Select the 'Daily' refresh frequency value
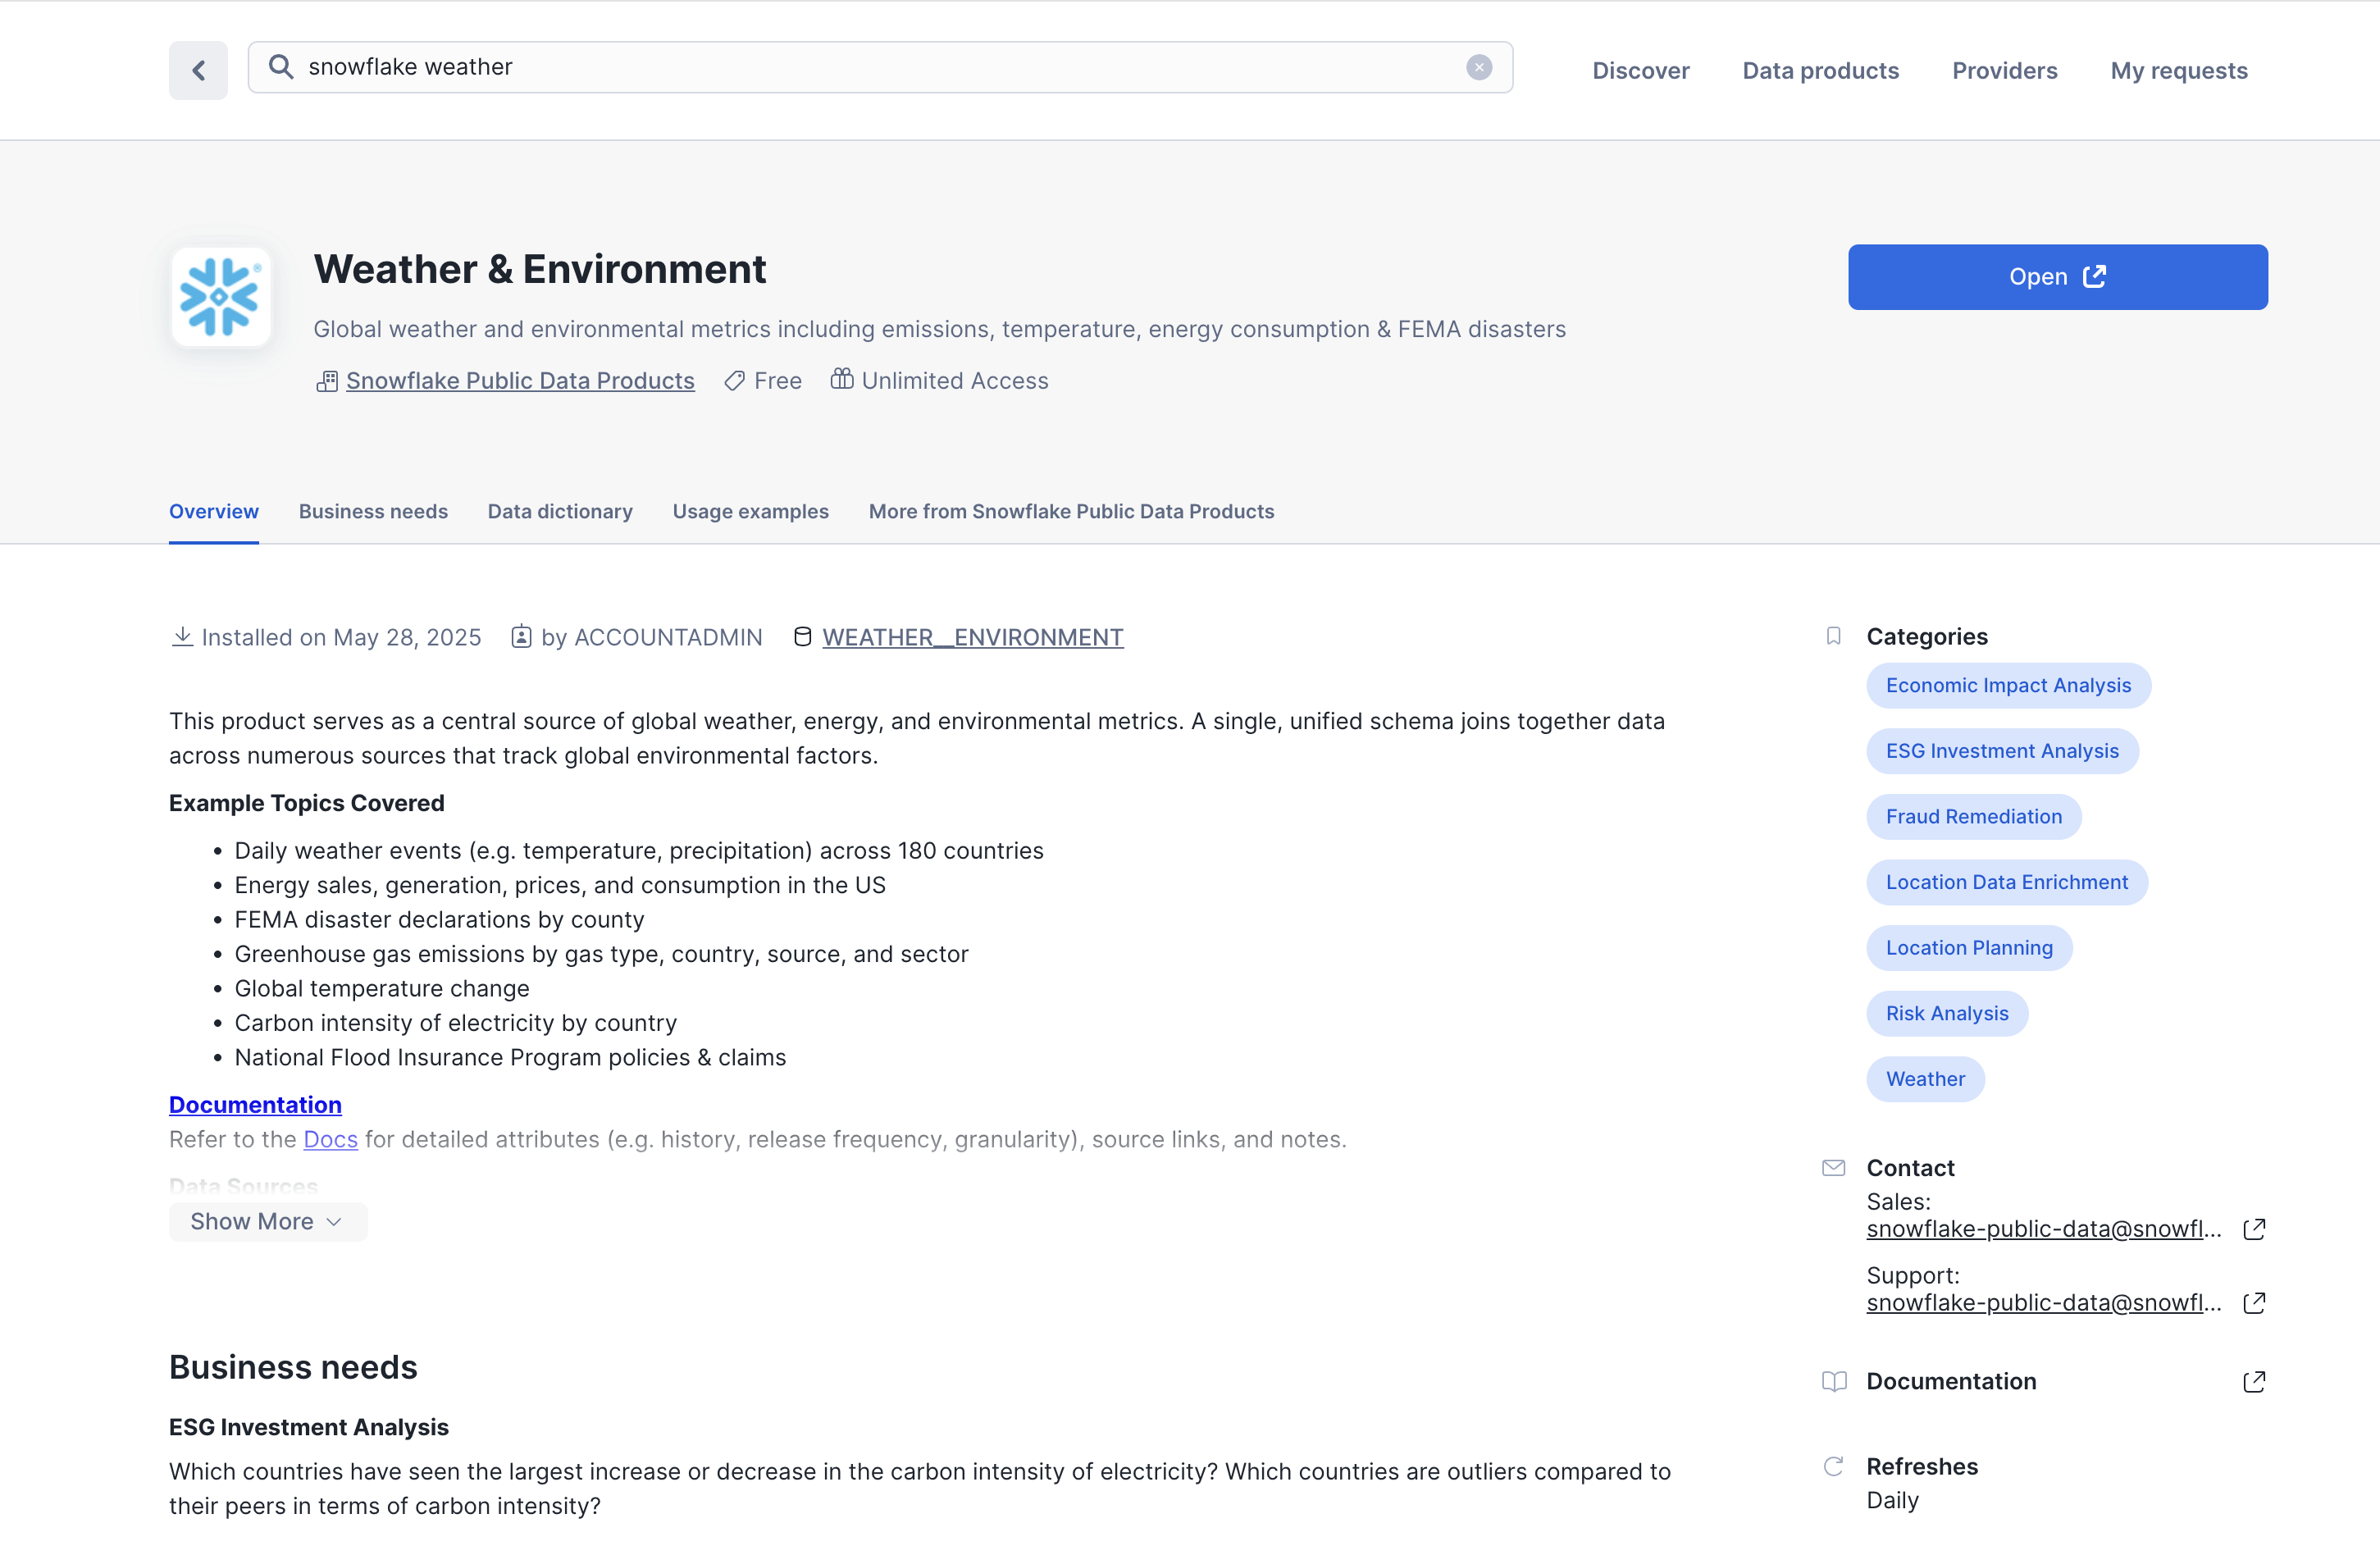 click(x=1892, y=1501)
